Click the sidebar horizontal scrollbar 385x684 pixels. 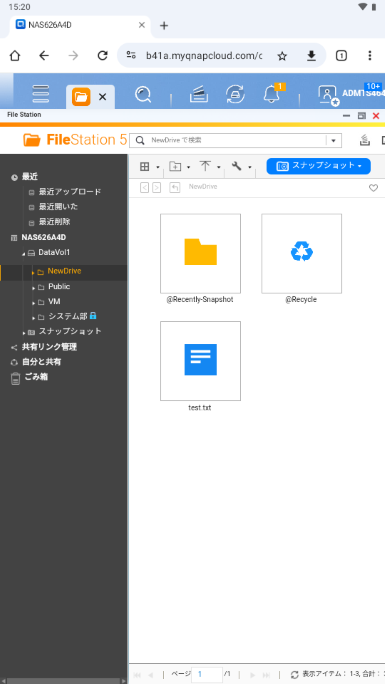[64, 681]
